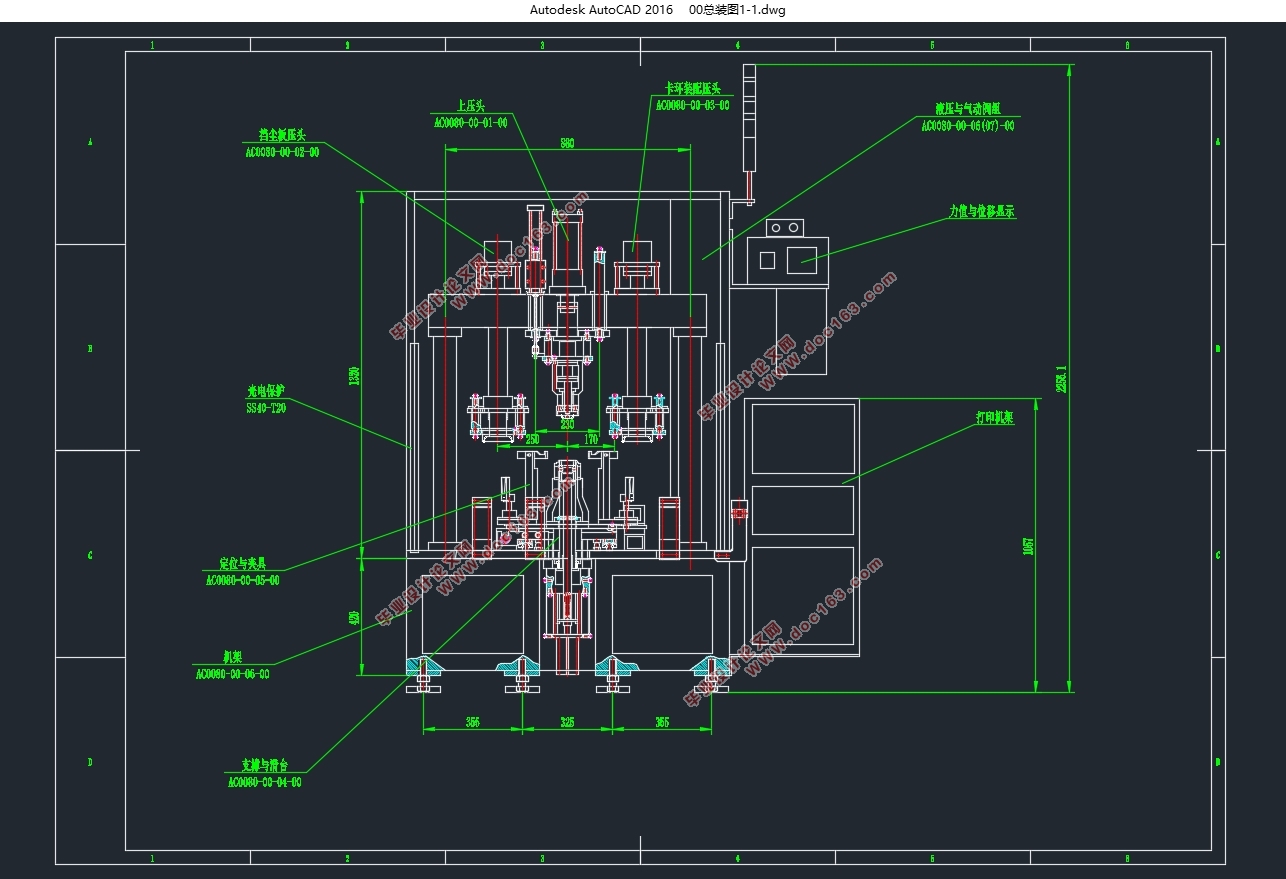
Task: Select the 1057 cabinet height dimension
Action: pos(1028,546)
